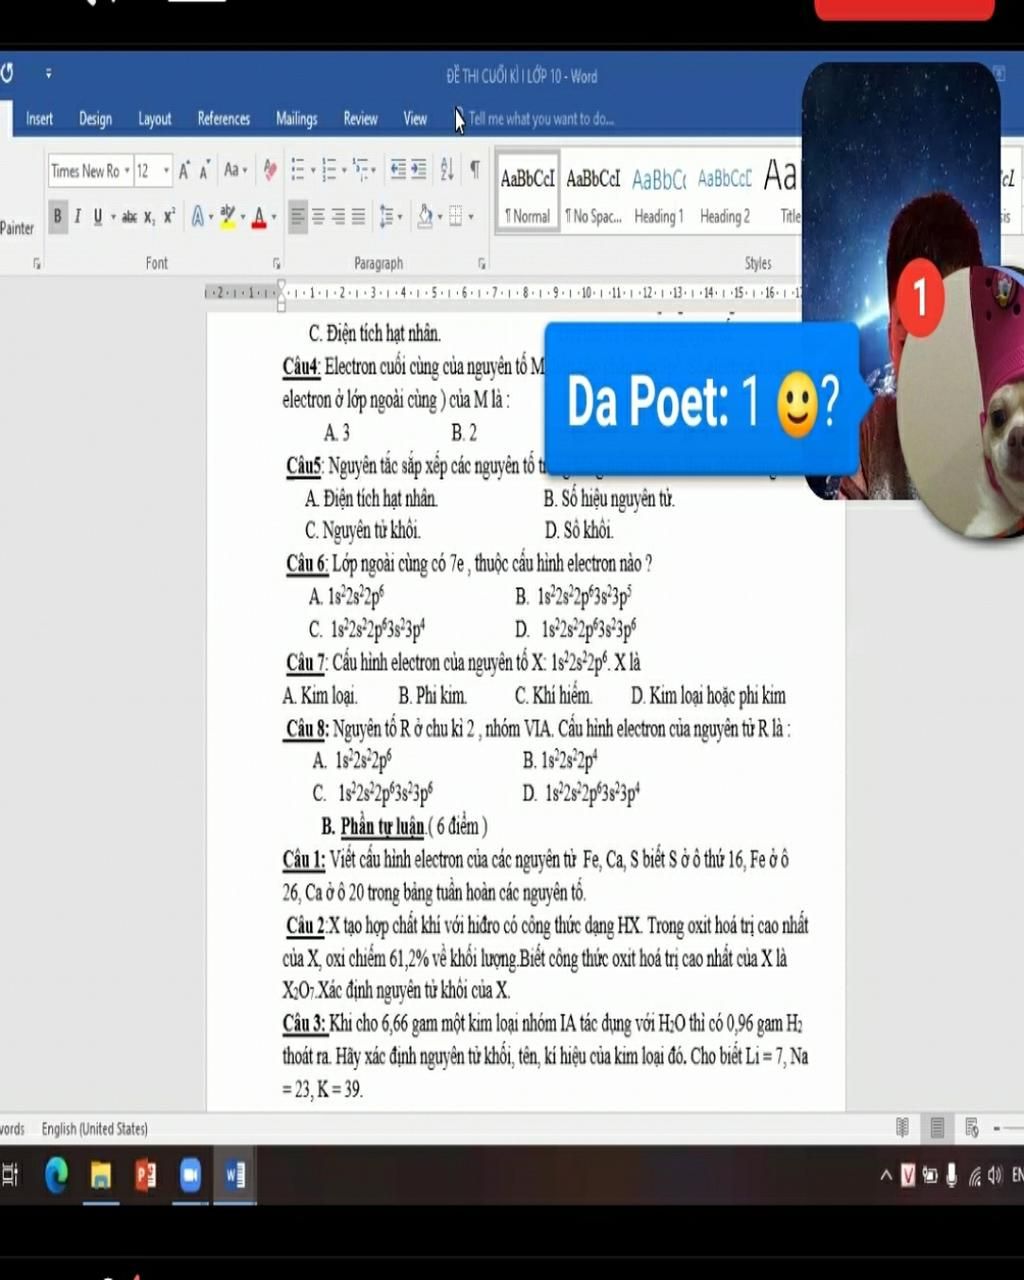Toggle Bold formatting button
Screen dimensions: 1024x1280
pos(57,216)
